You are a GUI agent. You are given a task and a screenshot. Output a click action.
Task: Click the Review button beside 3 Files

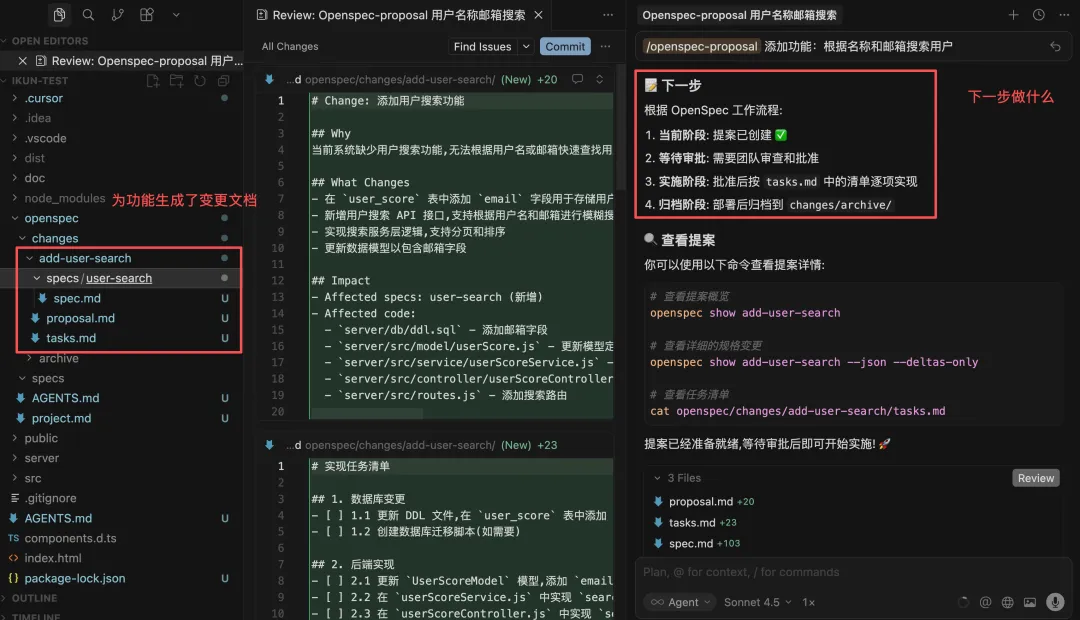1035,478
